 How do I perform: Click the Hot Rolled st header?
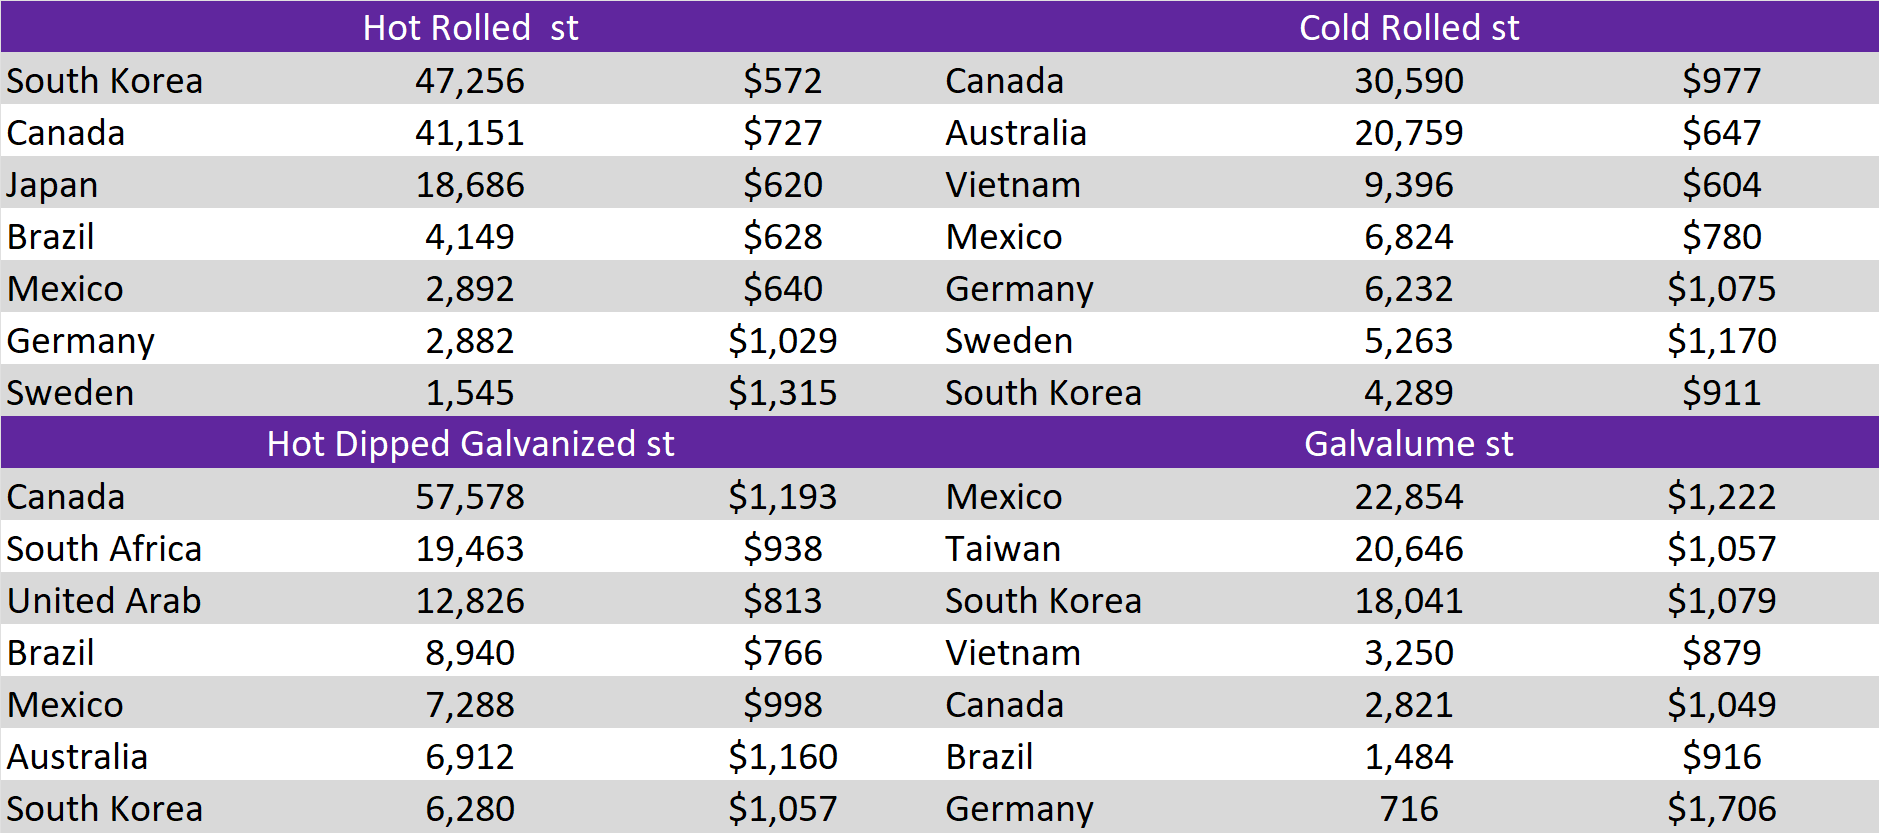point(470,27)
